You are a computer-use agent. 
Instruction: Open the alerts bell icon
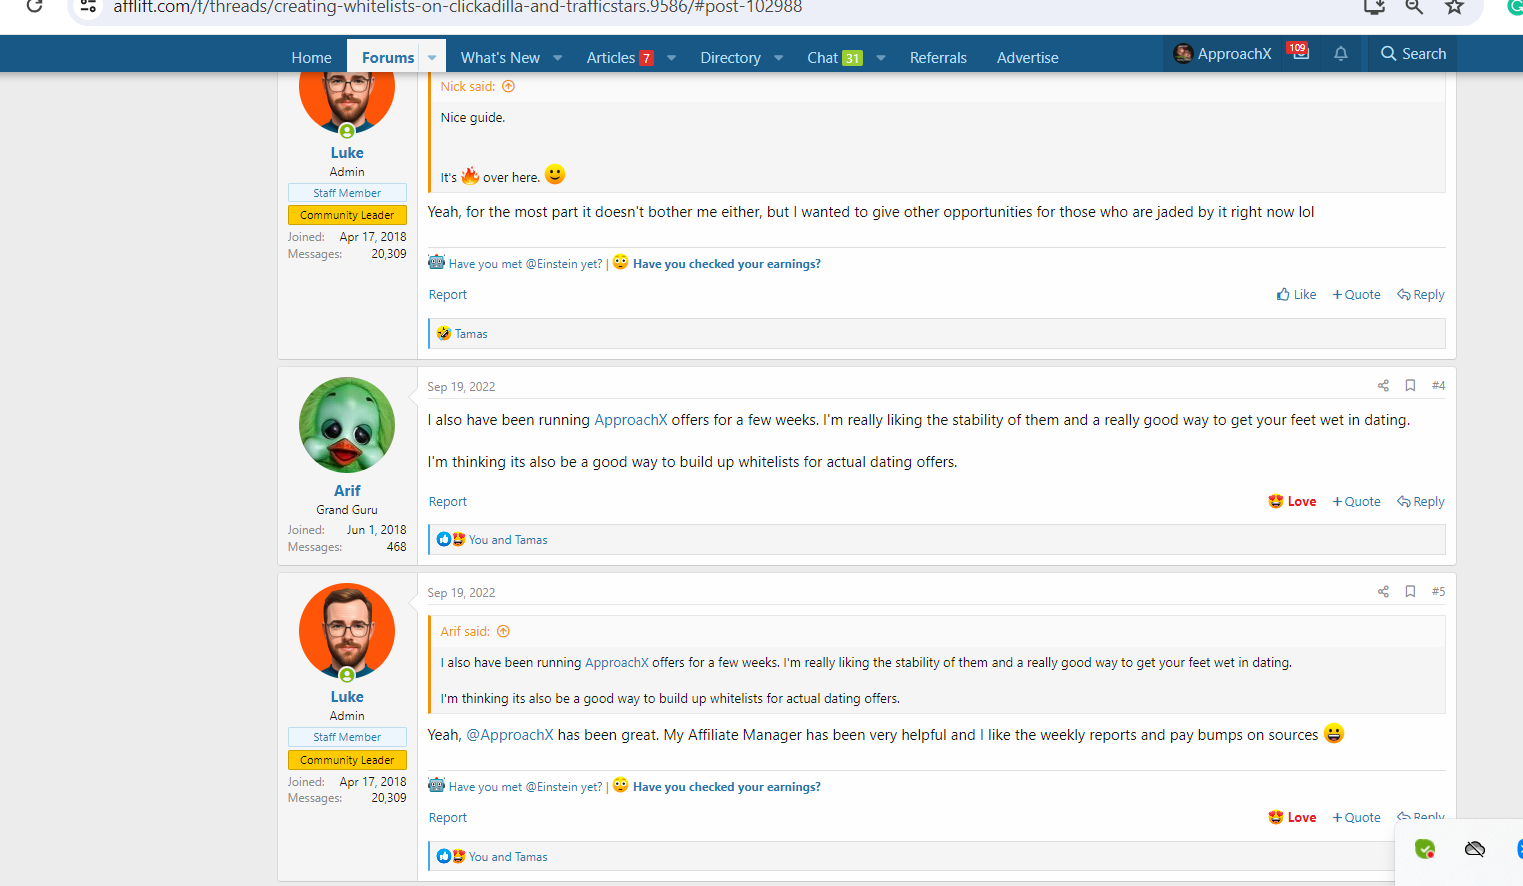tap(1341, 54)
